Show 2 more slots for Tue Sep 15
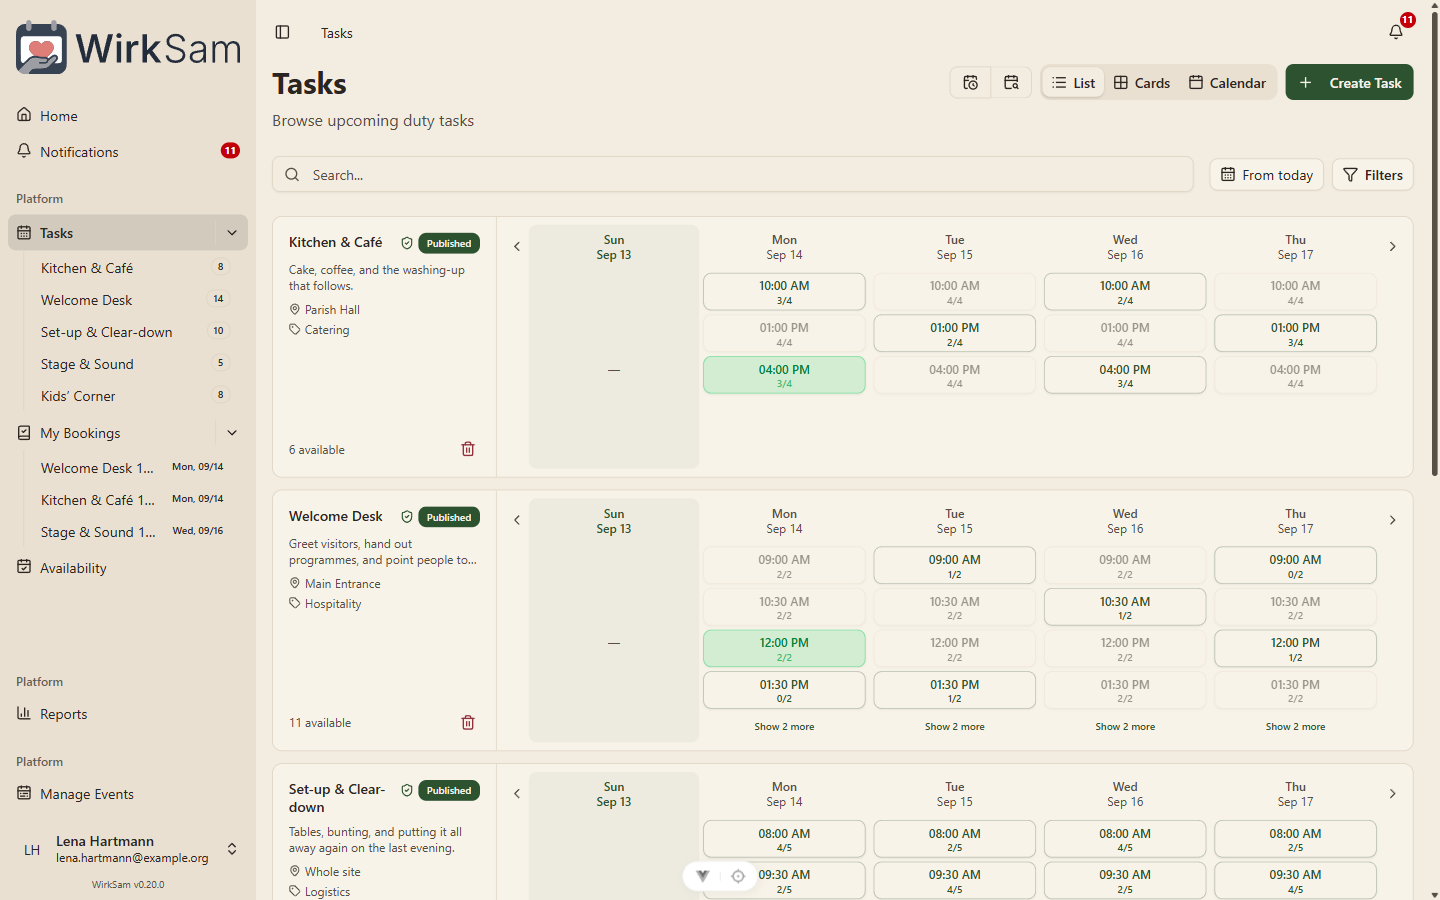This screenshot has height=900, width=1440. pyautogui.click(x=955, y=727)
